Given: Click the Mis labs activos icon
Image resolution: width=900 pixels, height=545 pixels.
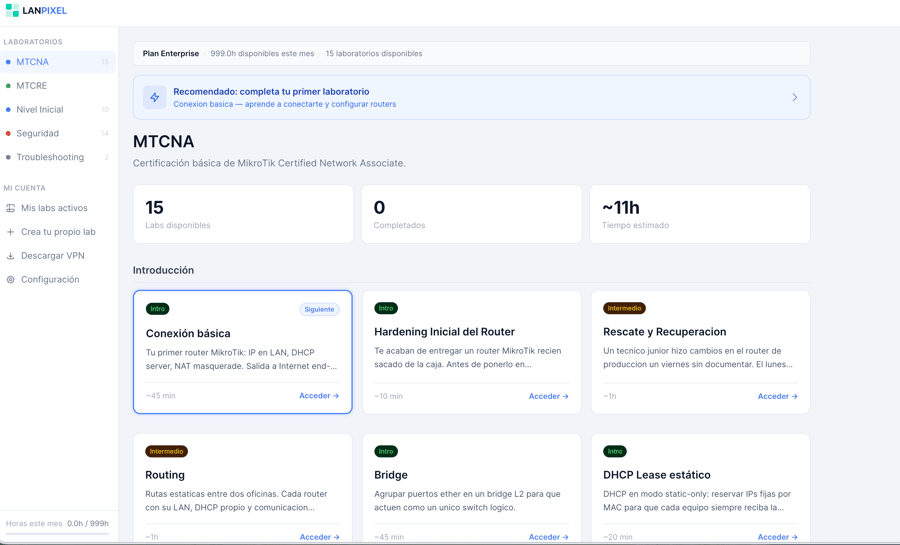Looking at the screenshot, I should tap(10, 208).
